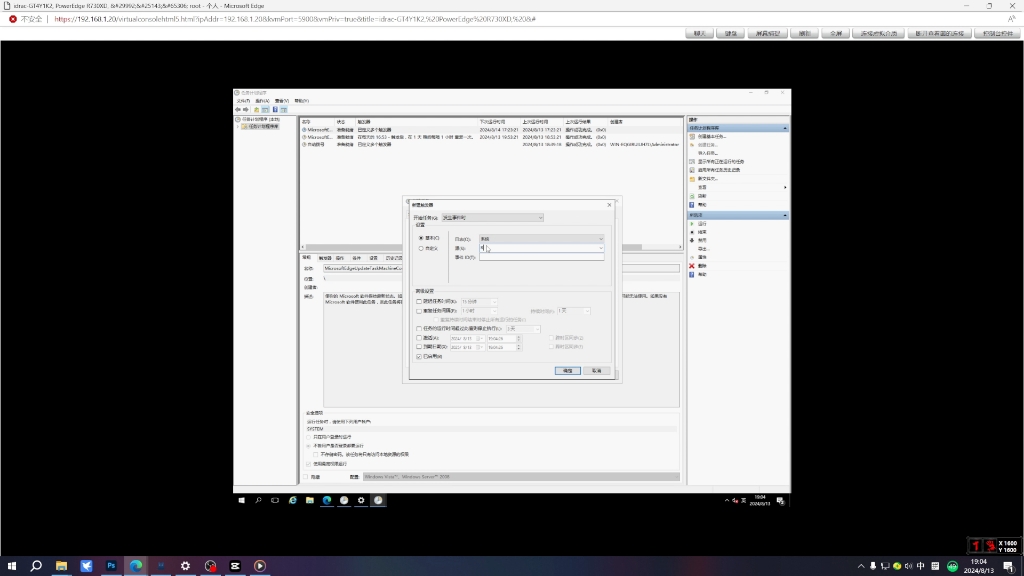The image size is (1024, 576).
Task: Open Photoshop from the host taskbar
Action: [x=111, y=566]
